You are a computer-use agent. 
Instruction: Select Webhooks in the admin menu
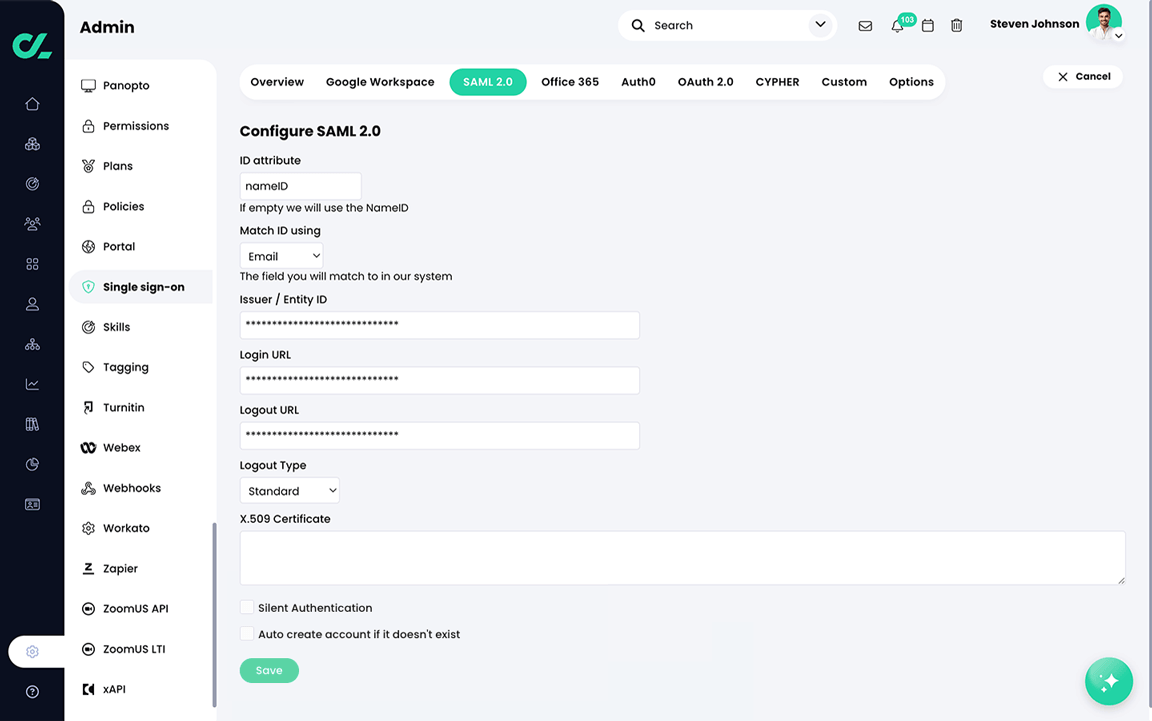[x=132, y=487]
